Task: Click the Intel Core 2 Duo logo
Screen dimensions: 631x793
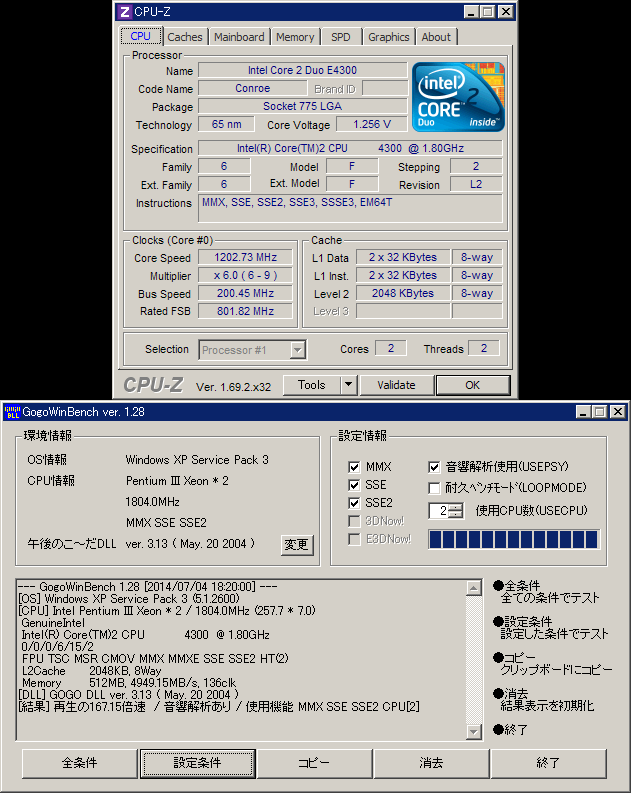Action: click(458, 97)
